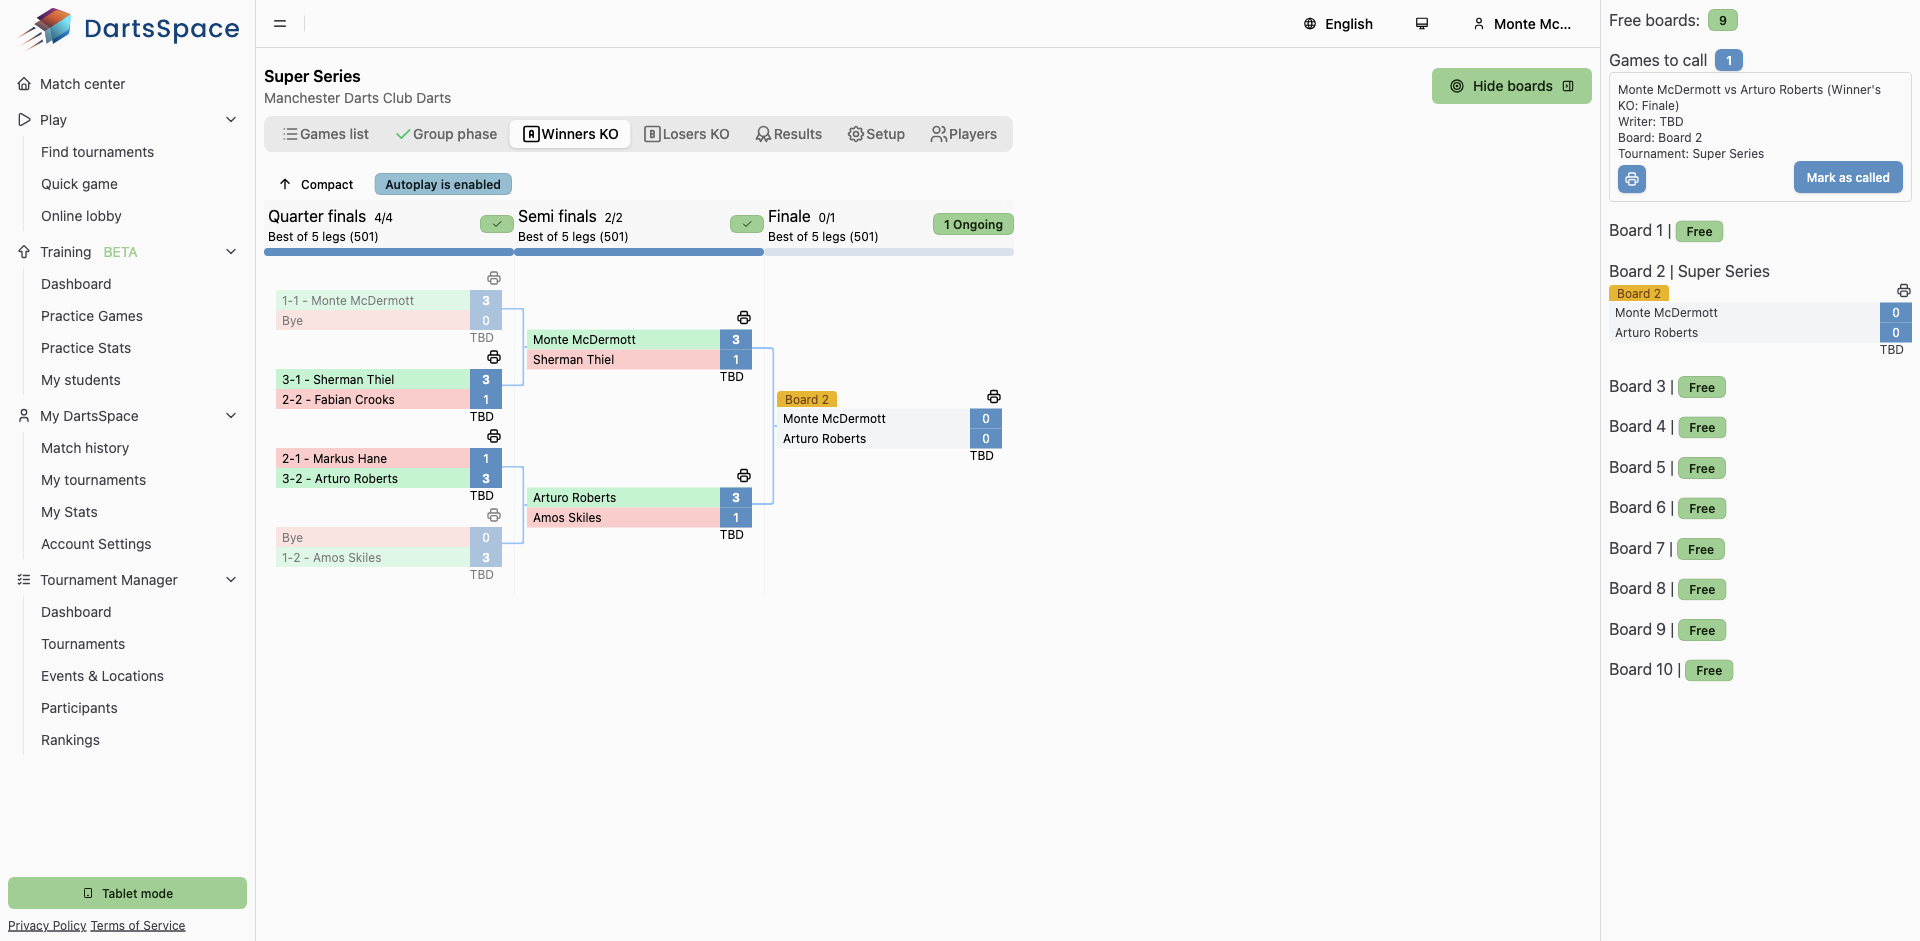Toggle the Autoplay is enabled badge
Screen dimensions: 1920x941
click(443, 185)
